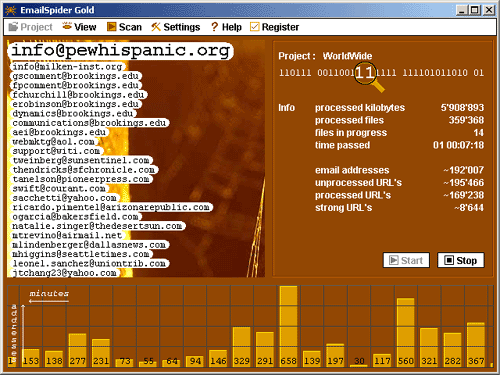Click the chart bar labeled 560
500x375 pixels.
coord(405,332)
